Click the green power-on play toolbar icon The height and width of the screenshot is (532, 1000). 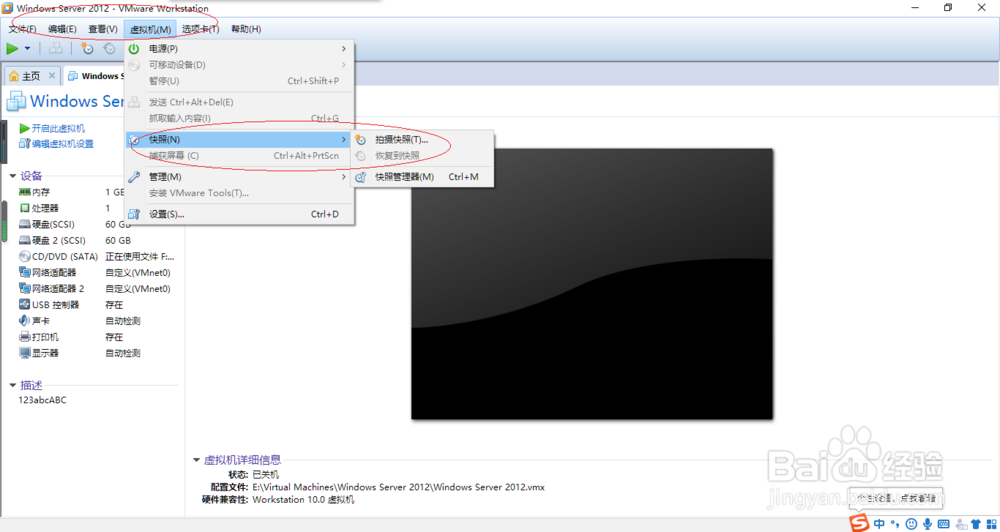[x=12, y=48]
